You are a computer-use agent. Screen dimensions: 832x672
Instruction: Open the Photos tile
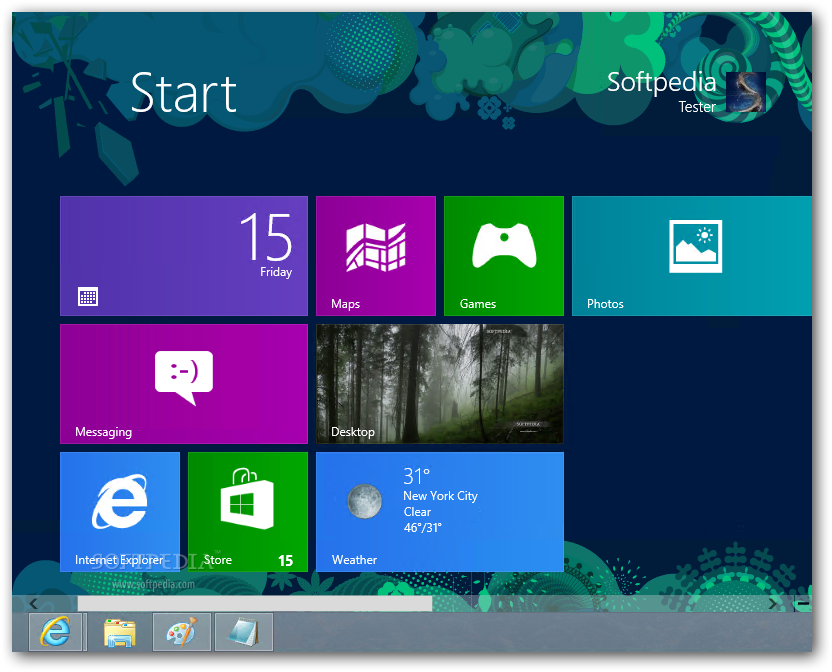tap(692, 256)
